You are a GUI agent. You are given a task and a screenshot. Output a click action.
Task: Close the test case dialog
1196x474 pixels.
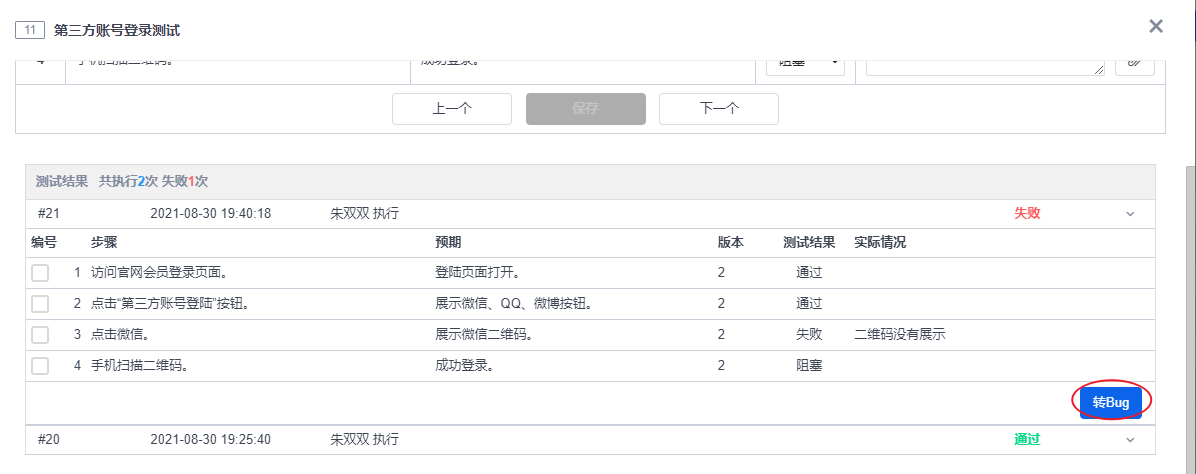click(1156, 26)
